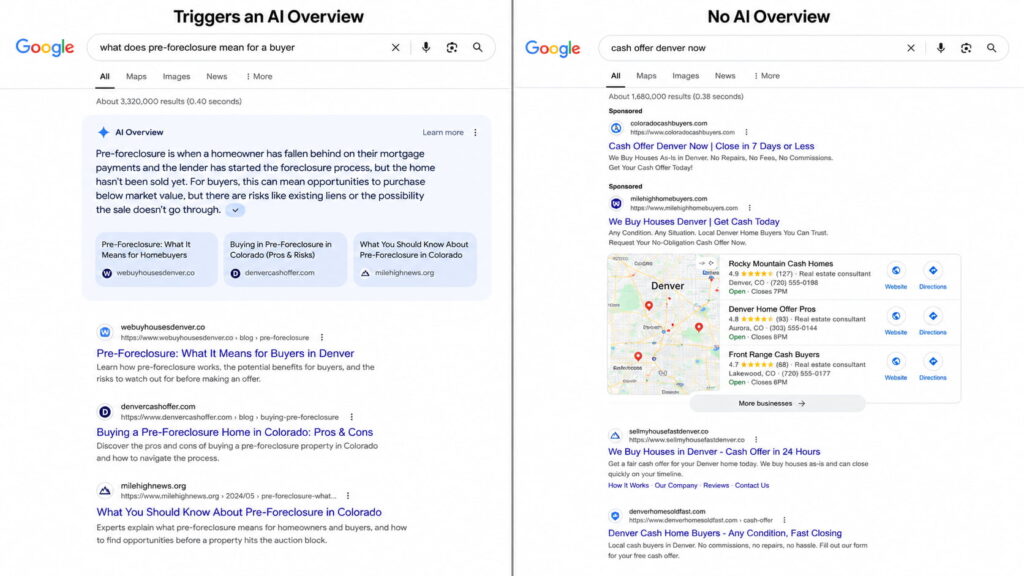Viewport: 1024px width, 576px height.
Task: Open More dropdown in left search tabs
Action: point(259,76)
